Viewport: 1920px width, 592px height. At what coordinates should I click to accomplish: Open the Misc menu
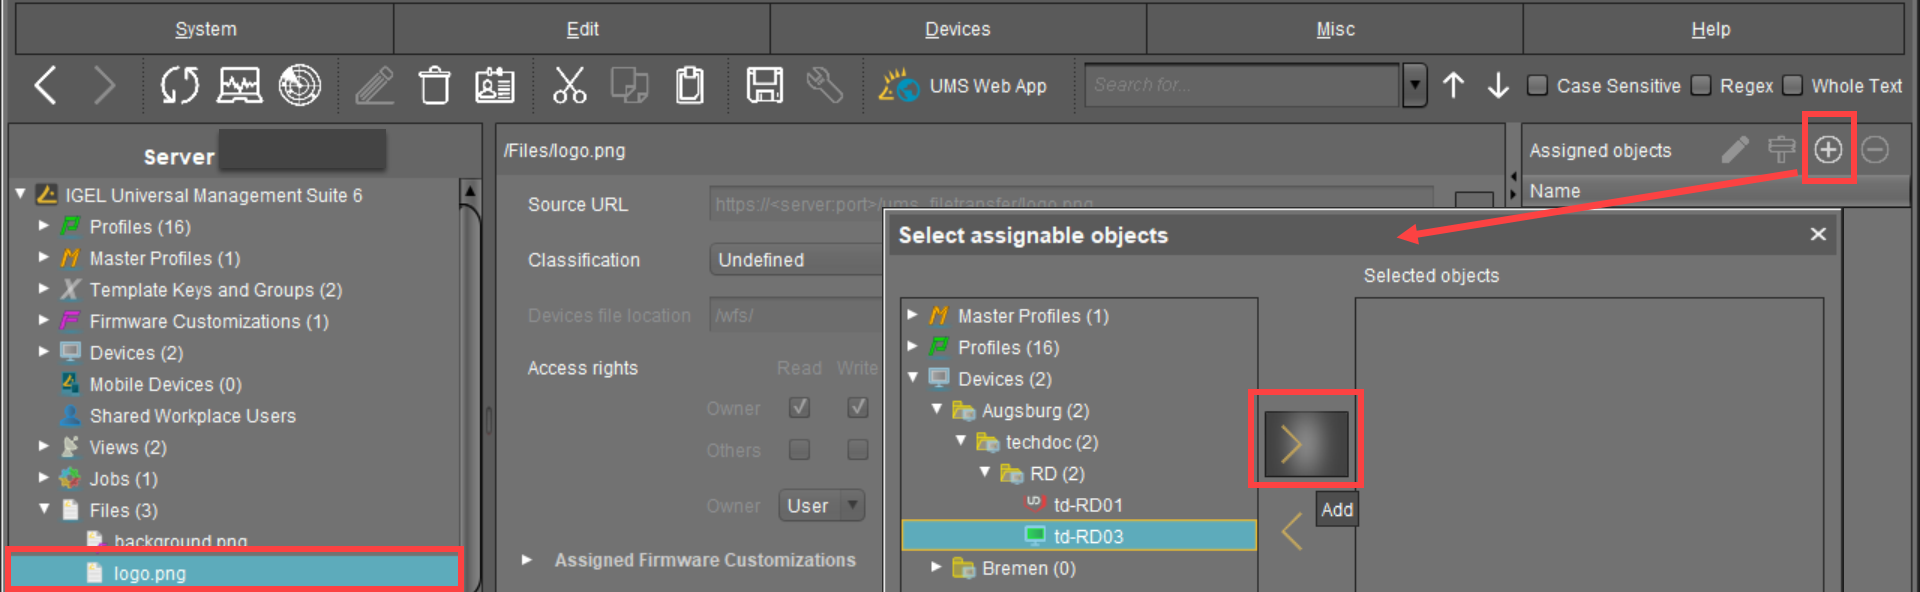point(1334,29)
